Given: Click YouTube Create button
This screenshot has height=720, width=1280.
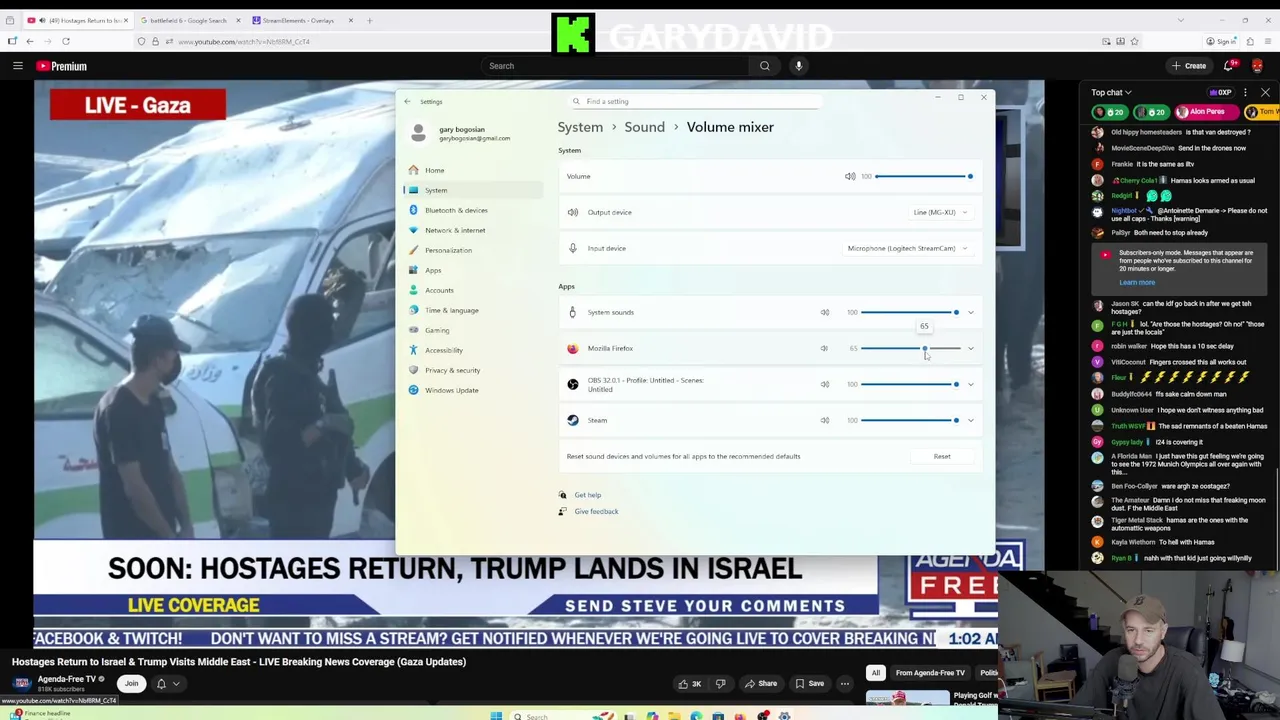Looking at the screenshot, I should coord(1189,66).
